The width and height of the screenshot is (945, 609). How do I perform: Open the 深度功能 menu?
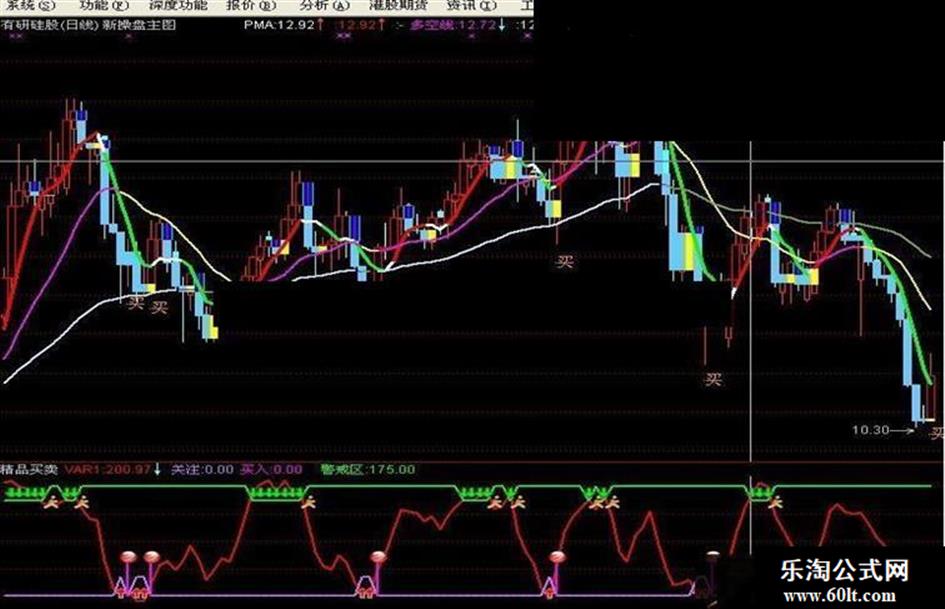(178, 5)
